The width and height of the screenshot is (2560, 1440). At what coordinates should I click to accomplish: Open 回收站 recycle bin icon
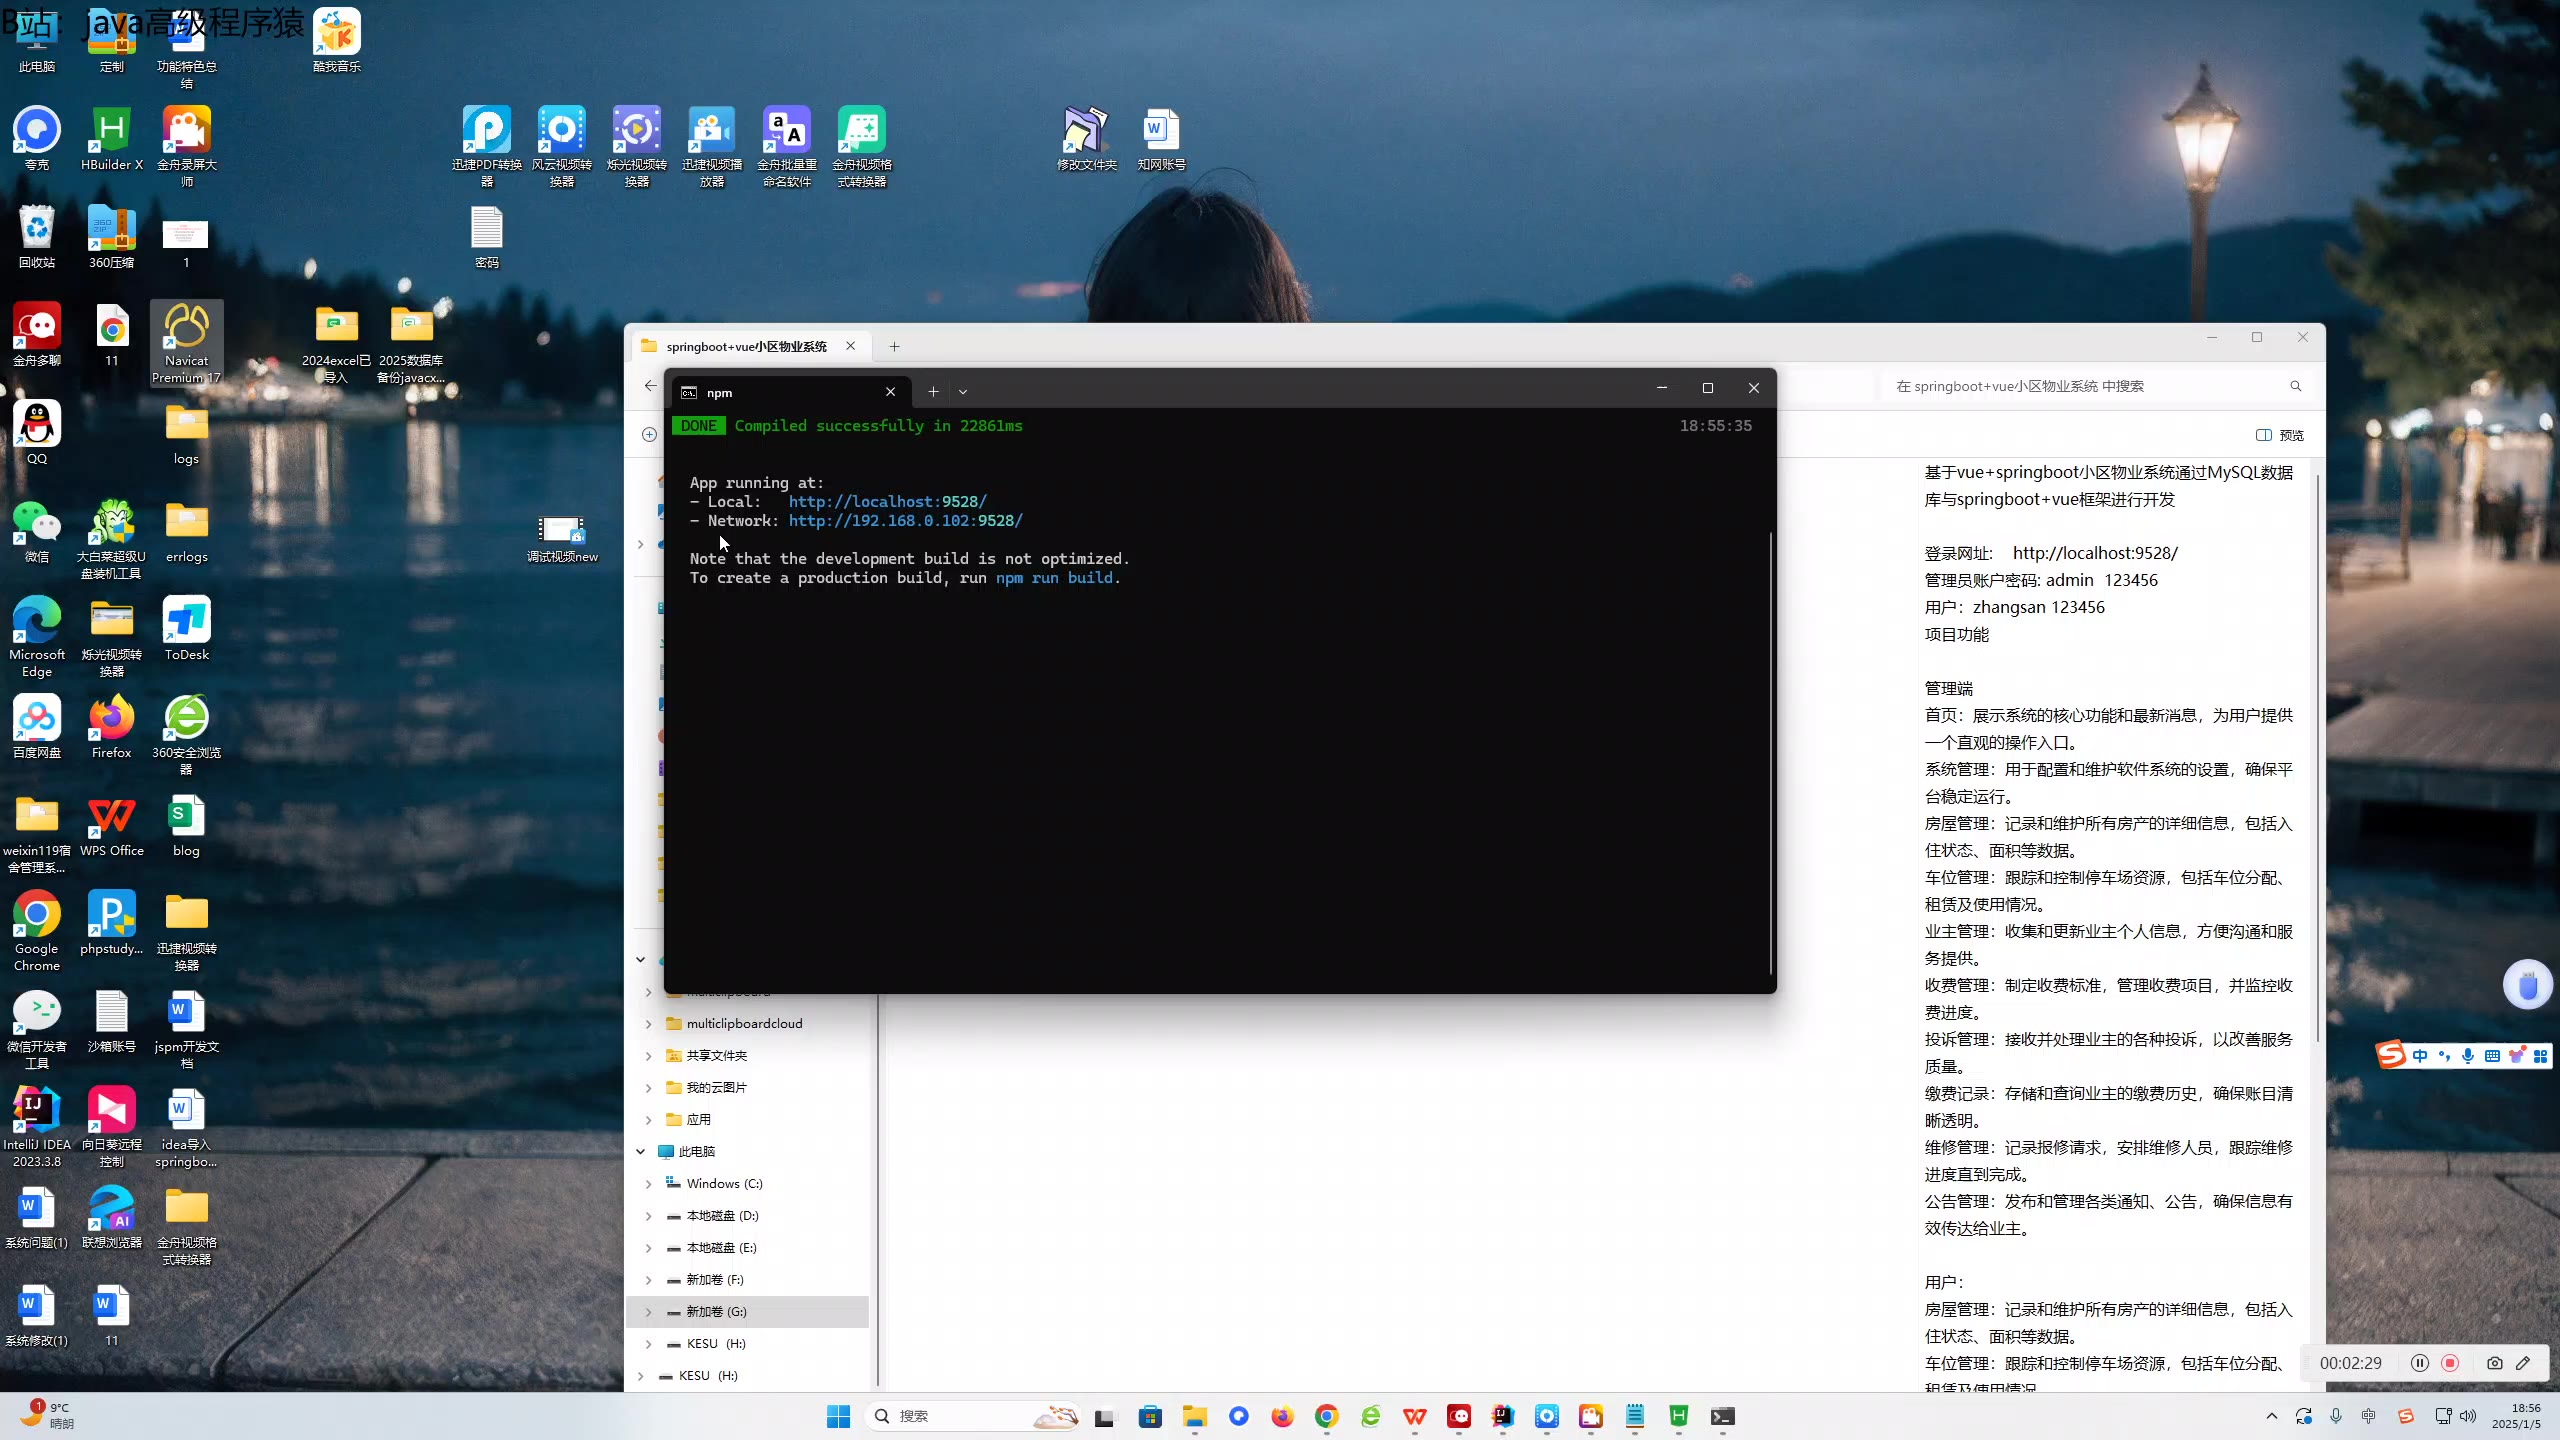click(37, 237)
